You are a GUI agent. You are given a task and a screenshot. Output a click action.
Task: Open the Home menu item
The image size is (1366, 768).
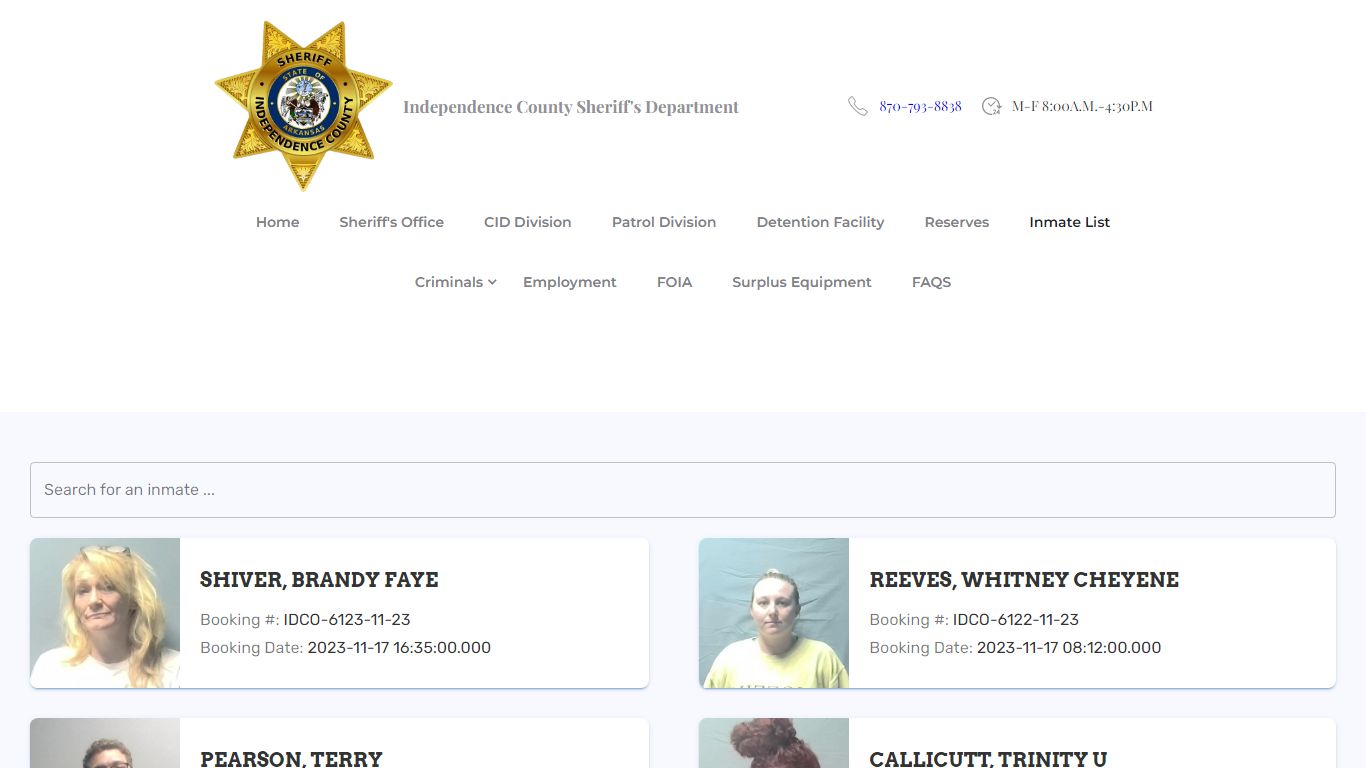(x=278, y=222)
